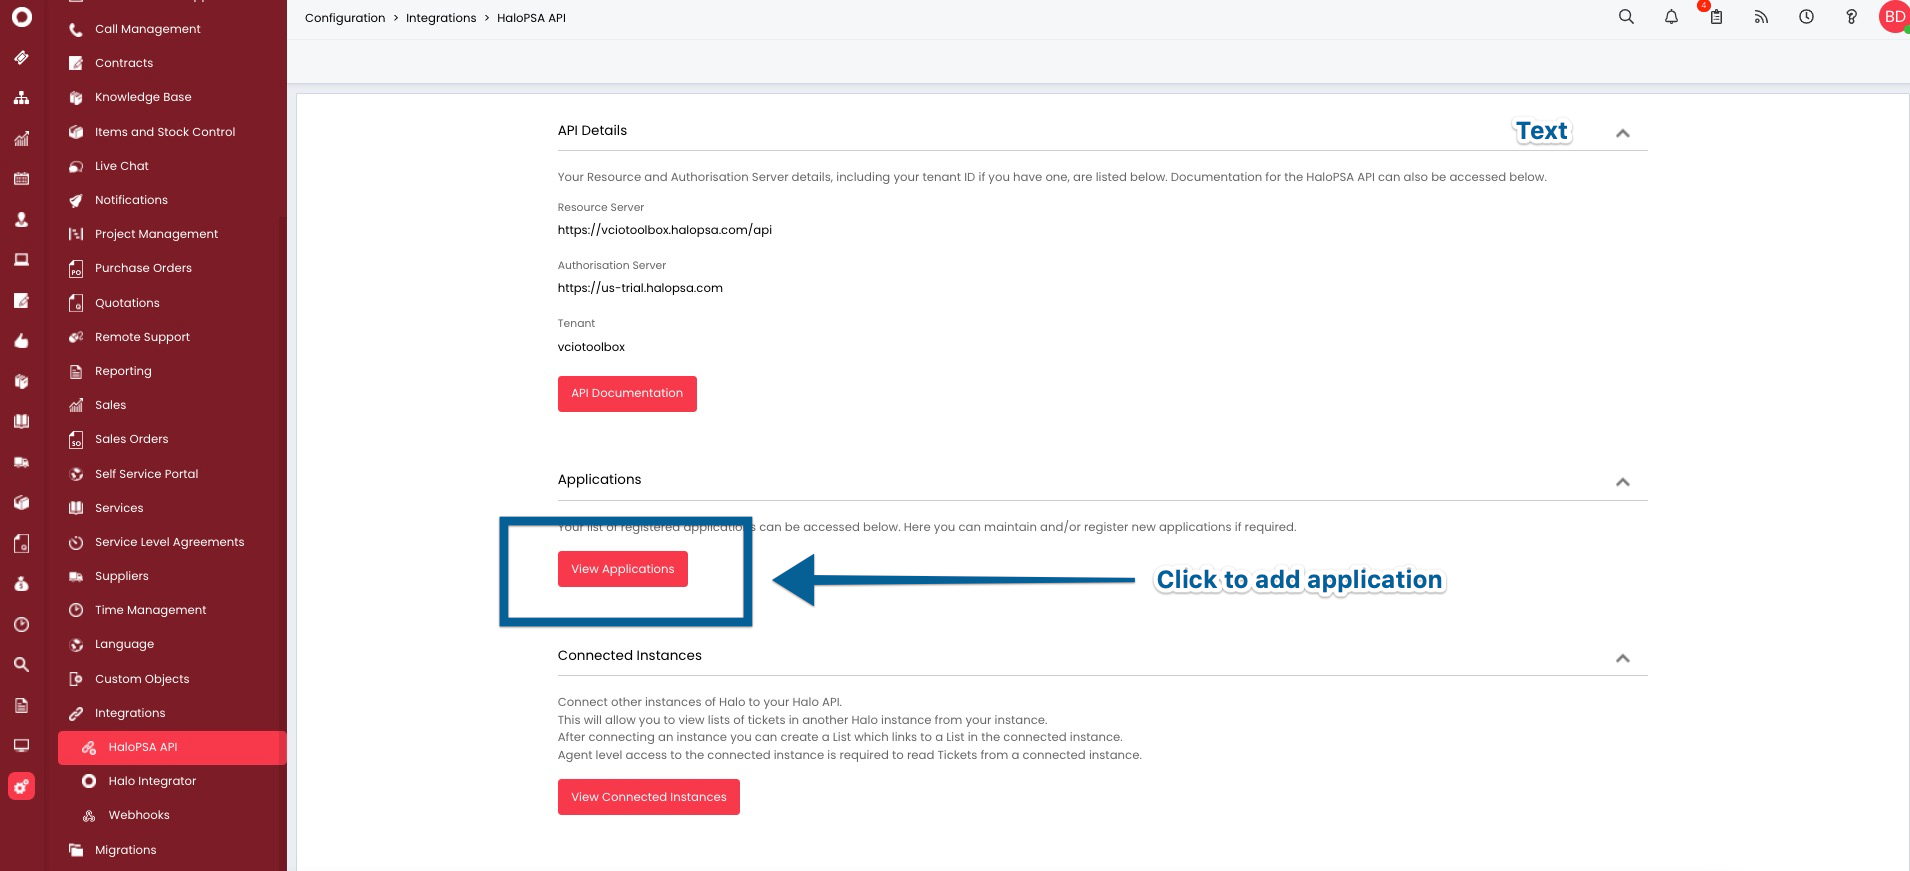Go to Call Management settings
The image size is (1910, 871).
147,29
